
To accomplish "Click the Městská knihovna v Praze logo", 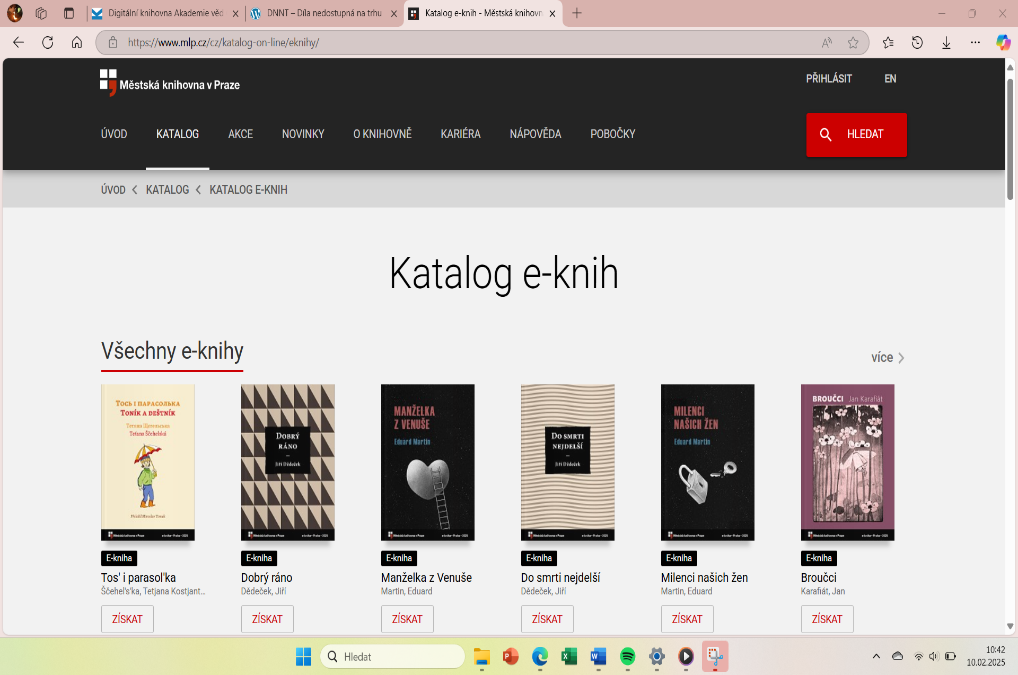I will (170, 83).
